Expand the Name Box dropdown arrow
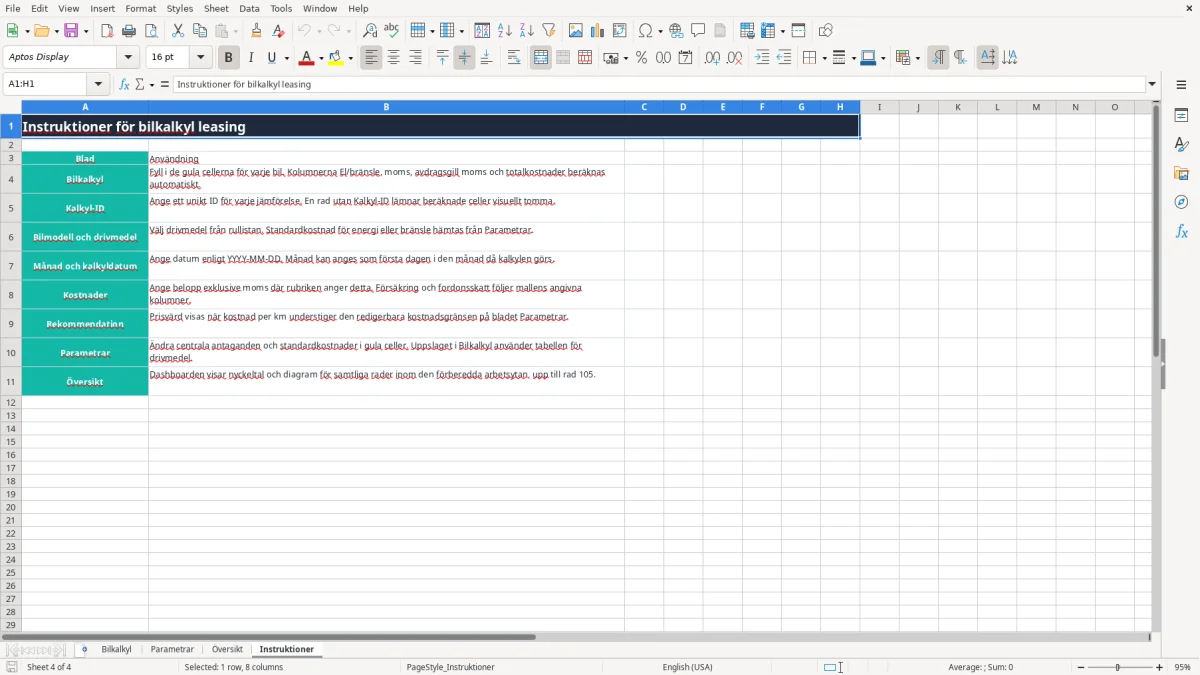The width and height of the screenshot is (1200, 675). (x=98, y=84)
